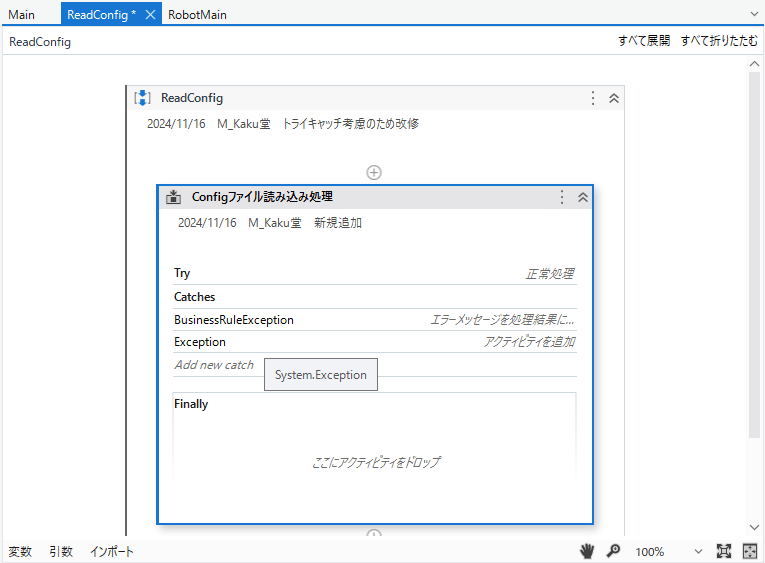Click the Finally section label

(191, 404)
